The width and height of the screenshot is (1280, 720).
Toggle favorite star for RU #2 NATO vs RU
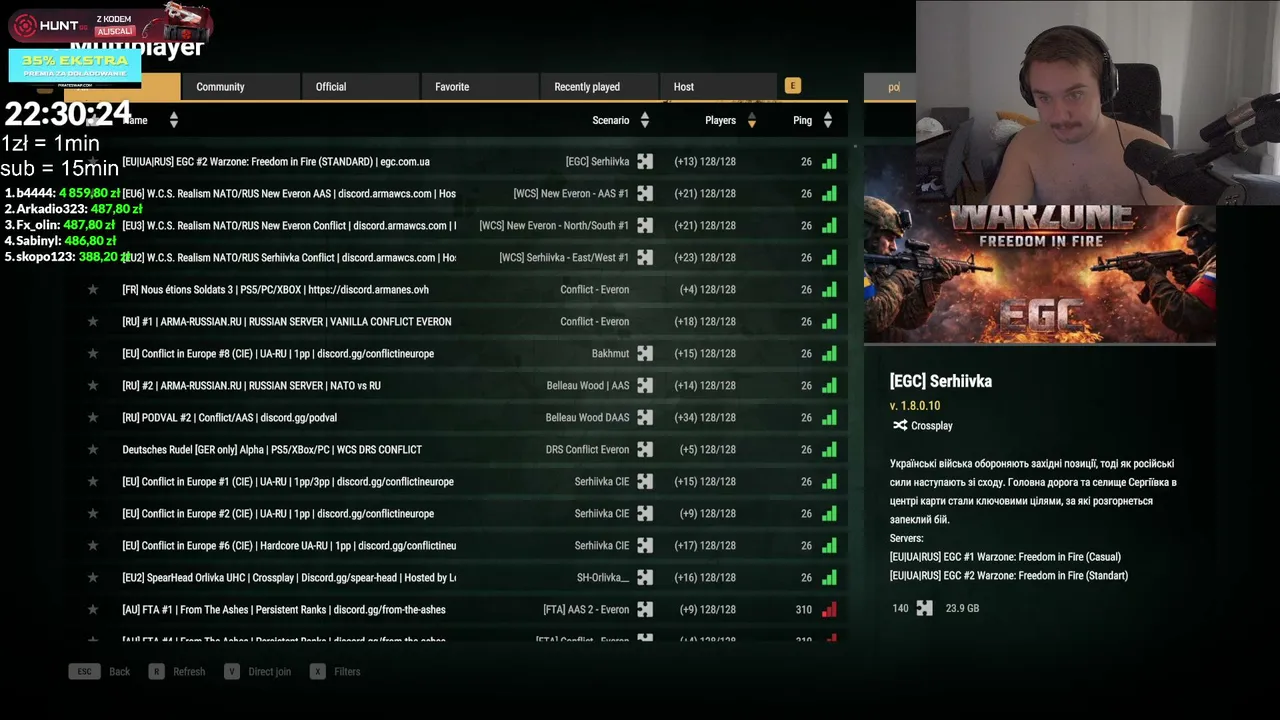(x=93, y=386)
